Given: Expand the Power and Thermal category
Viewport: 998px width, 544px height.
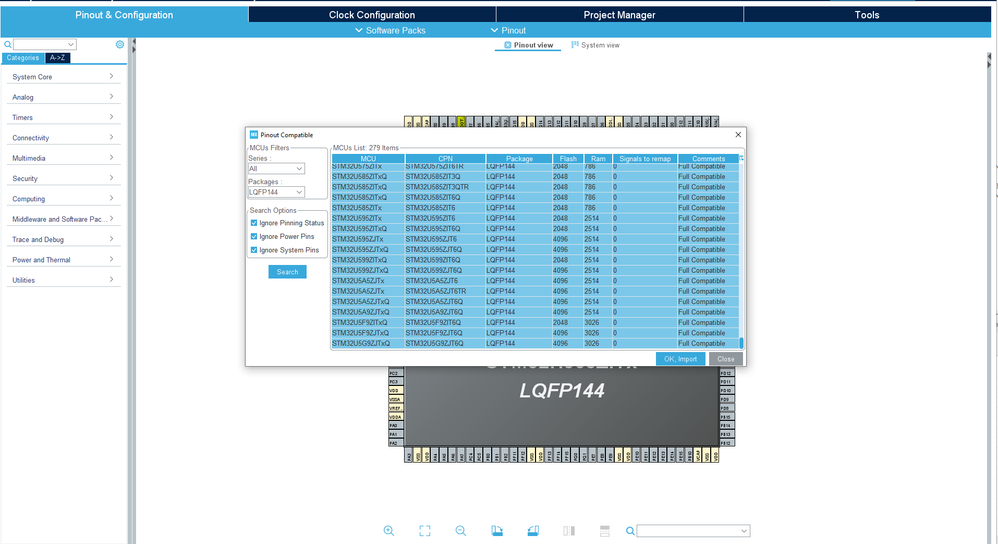Looking at the screenshot, I should [63, 260].
